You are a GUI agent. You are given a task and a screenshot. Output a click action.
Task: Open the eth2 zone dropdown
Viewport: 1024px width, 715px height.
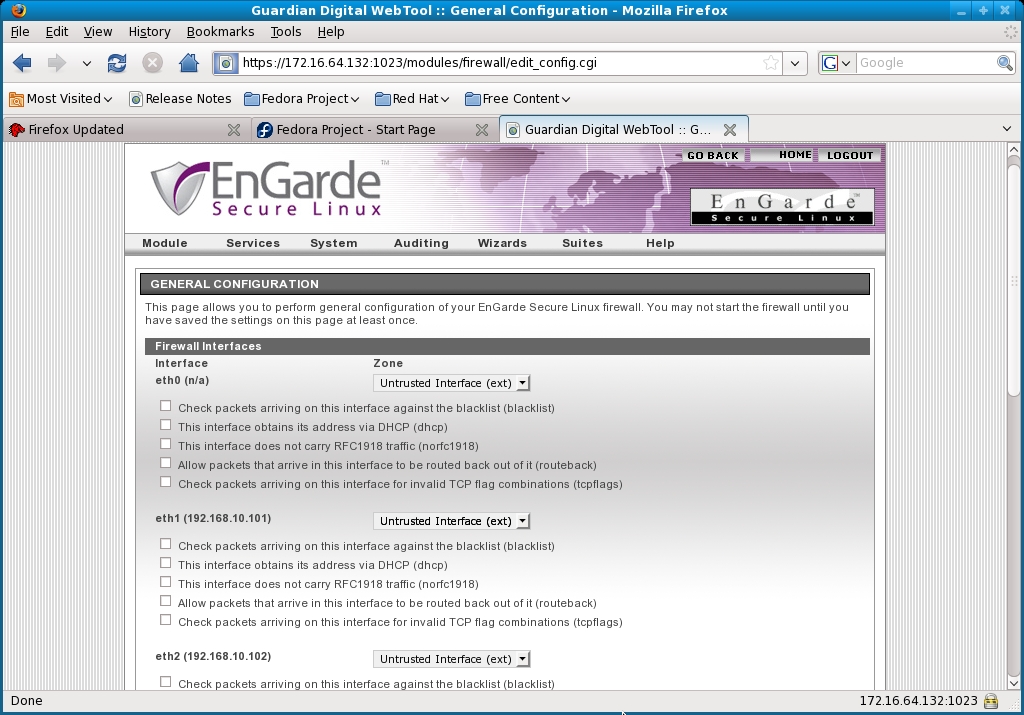pyautogui.click(x=451, y=659)
